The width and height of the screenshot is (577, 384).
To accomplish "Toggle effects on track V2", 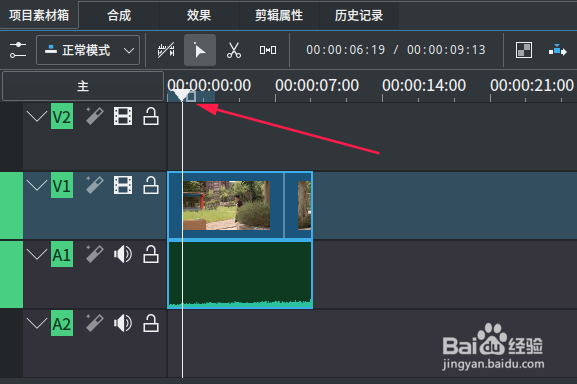I will click(x=94, y=116).
